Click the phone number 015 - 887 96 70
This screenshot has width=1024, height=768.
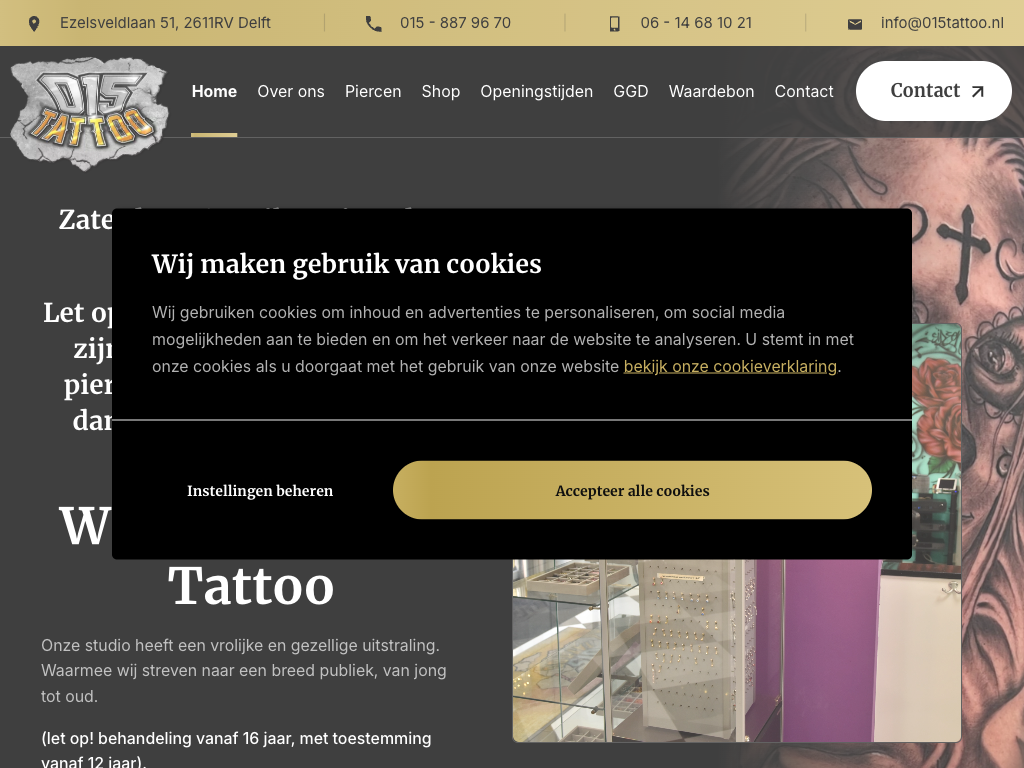455,23
